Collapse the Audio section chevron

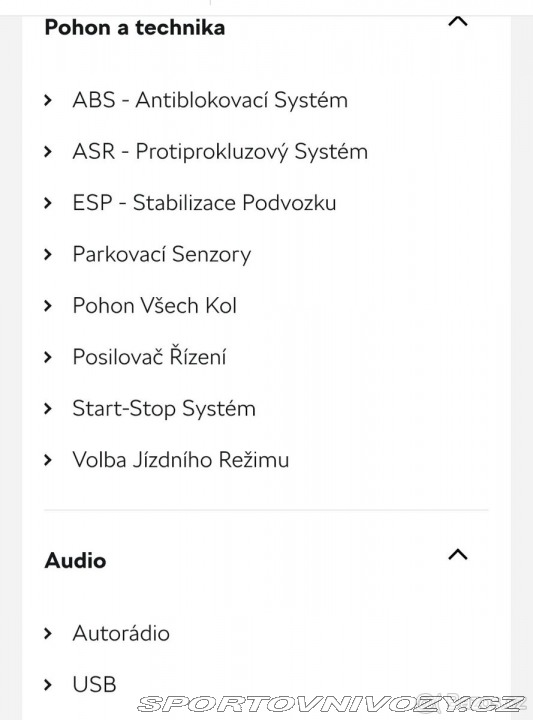(458, 555)
